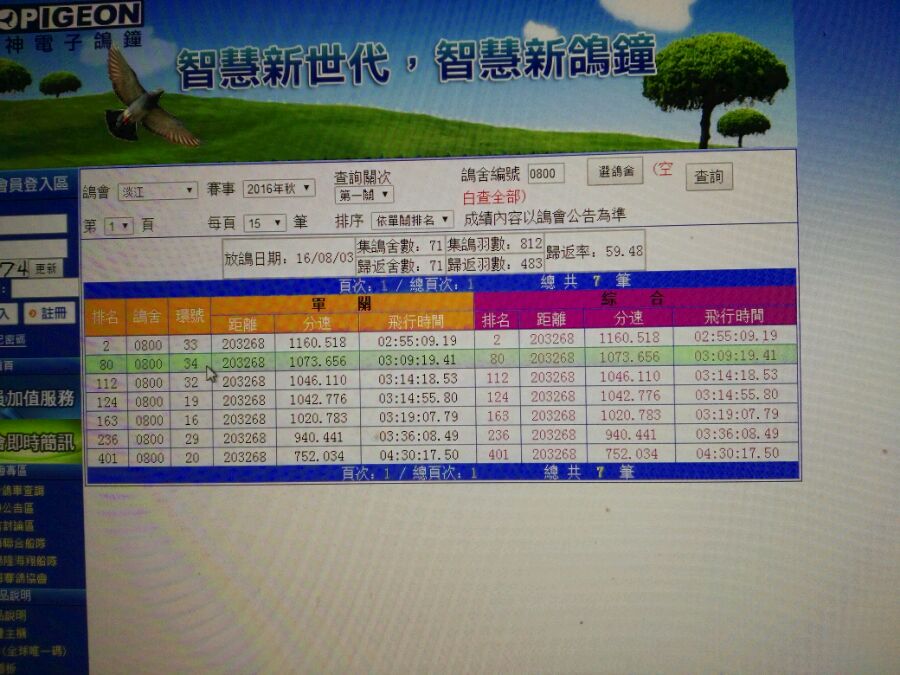Click 單關 speed value 1160.518
900x675 pixels.
[x=317, y=343]
